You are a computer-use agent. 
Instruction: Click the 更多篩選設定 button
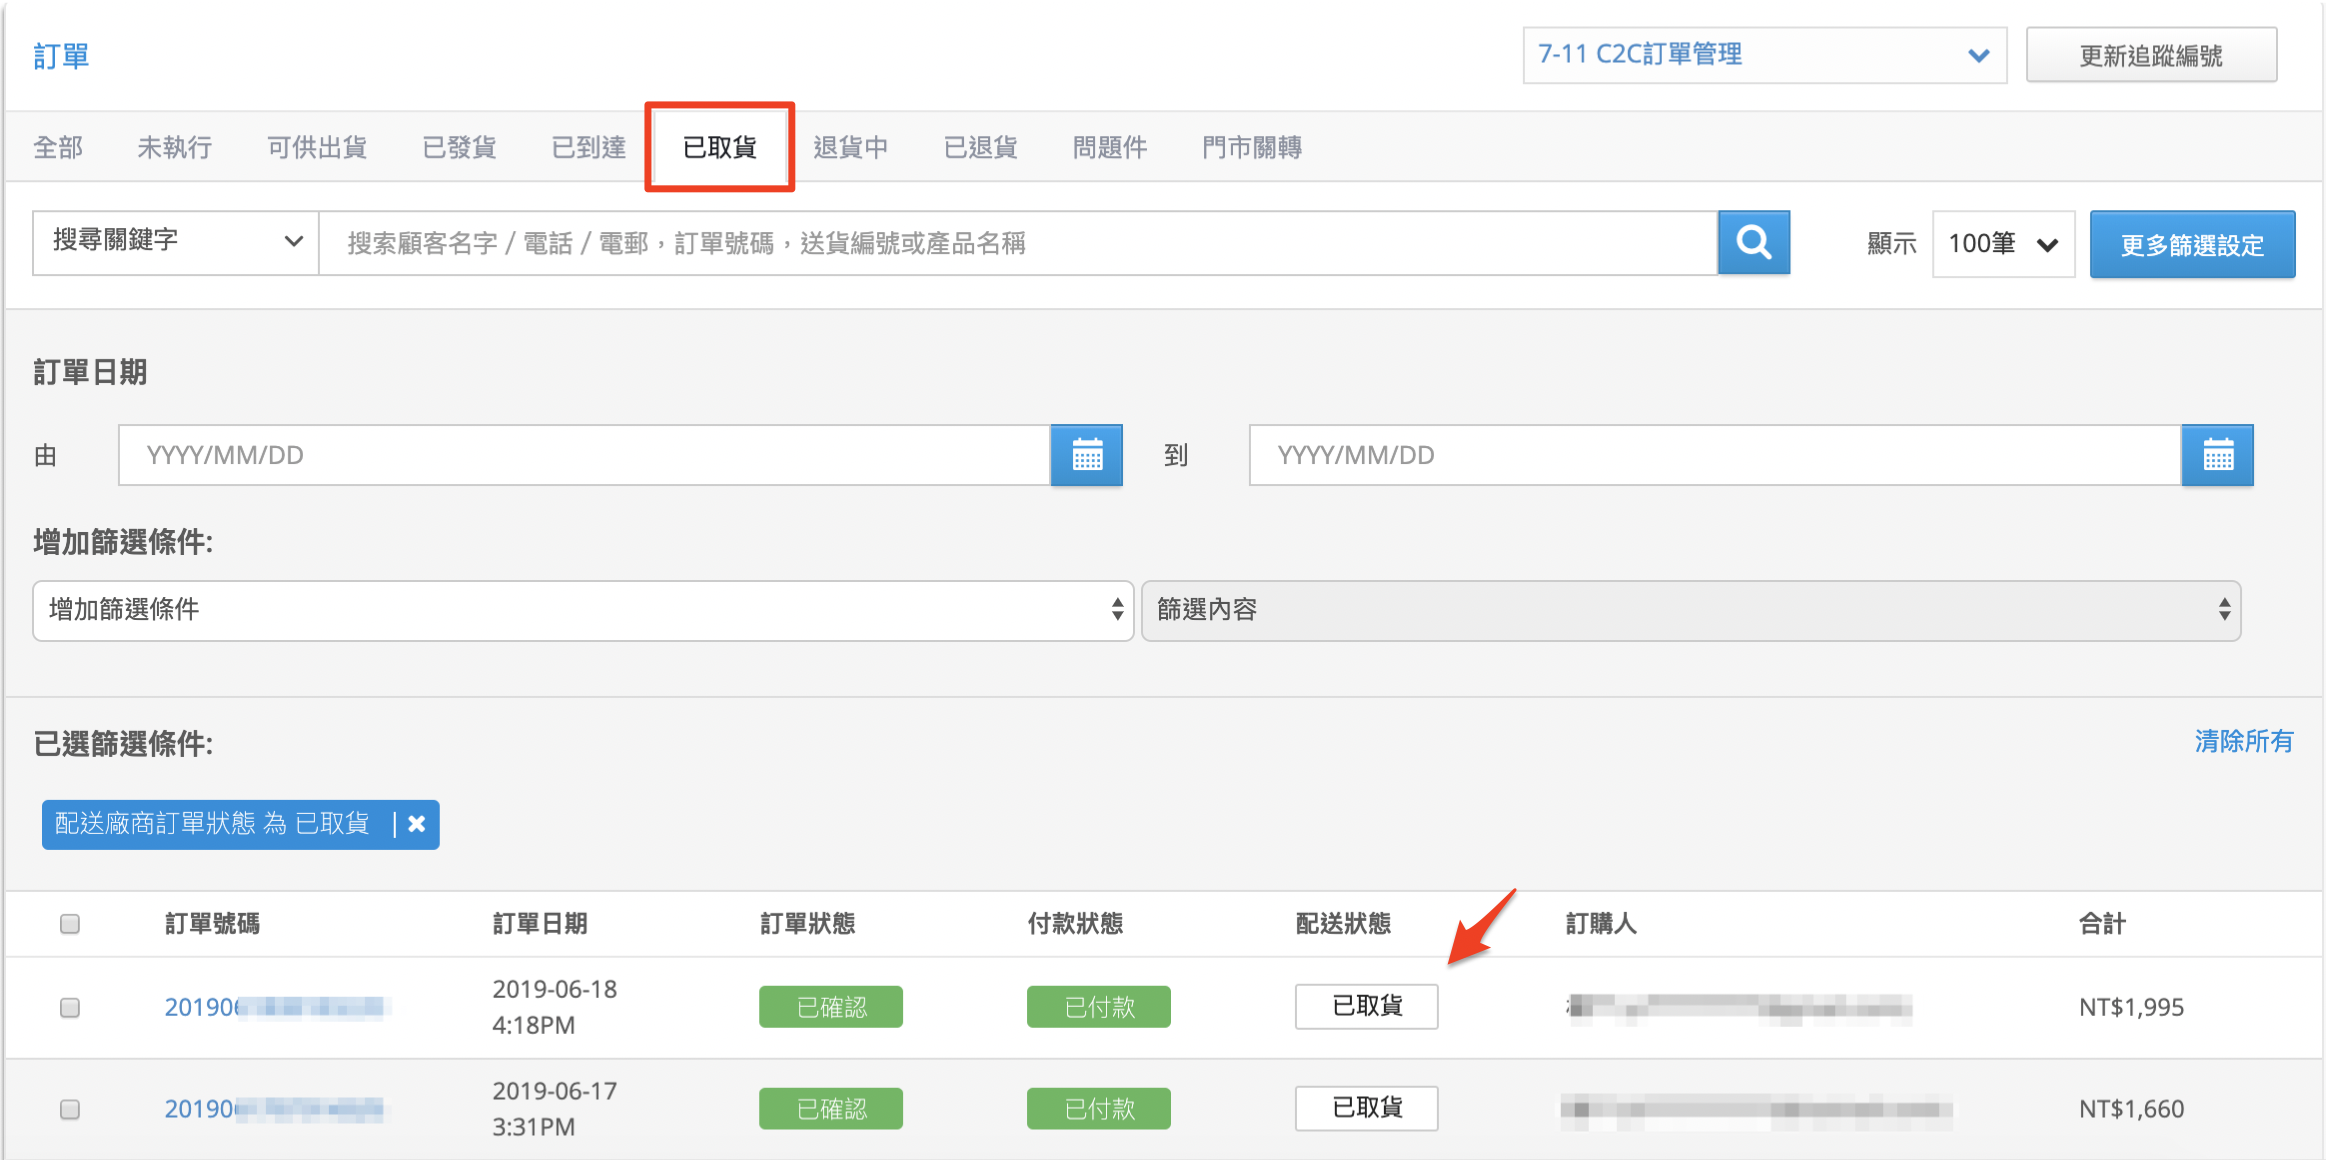[x=2192, y=244]
